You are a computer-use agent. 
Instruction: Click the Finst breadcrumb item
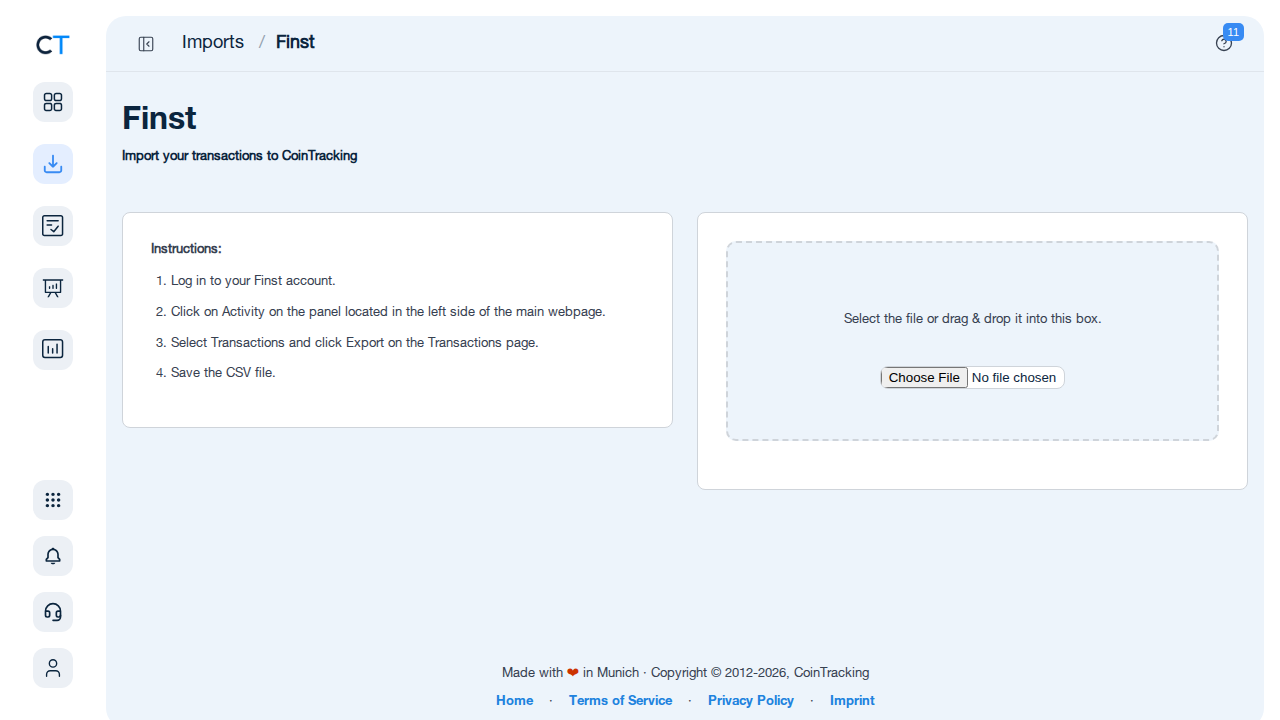[x=295, y=42]
